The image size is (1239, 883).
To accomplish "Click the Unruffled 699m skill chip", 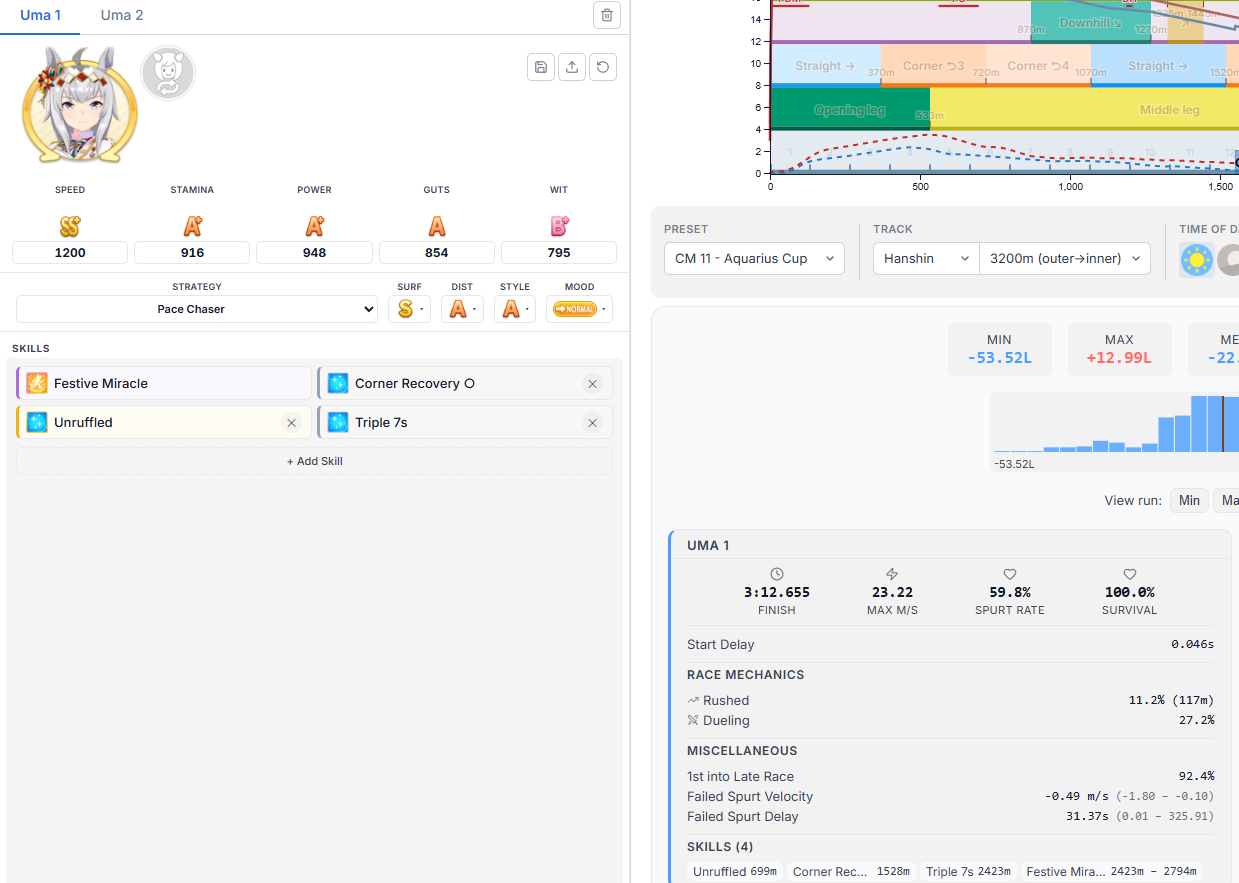I will pos(735,872).
